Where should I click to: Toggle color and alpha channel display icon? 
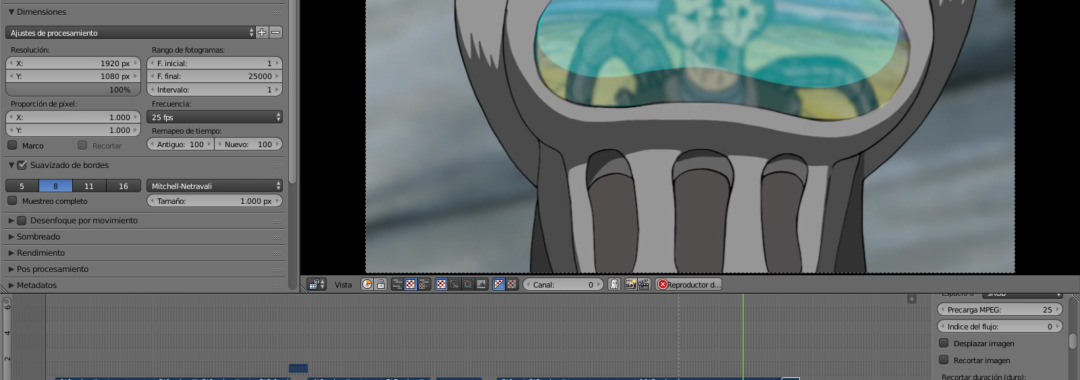pyautogui.click(x=499, y=284)
